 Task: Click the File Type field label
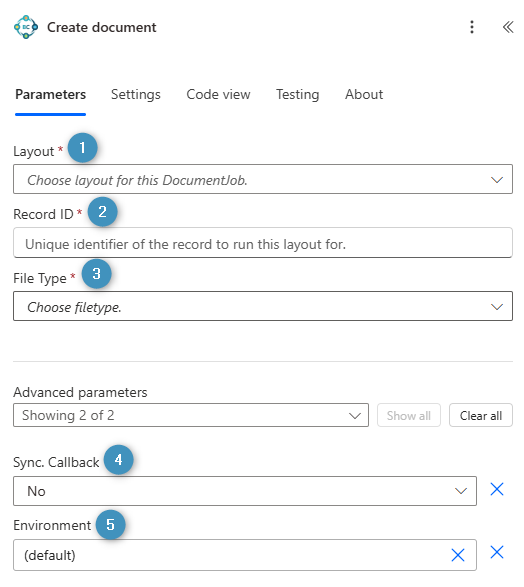[40, 279]
